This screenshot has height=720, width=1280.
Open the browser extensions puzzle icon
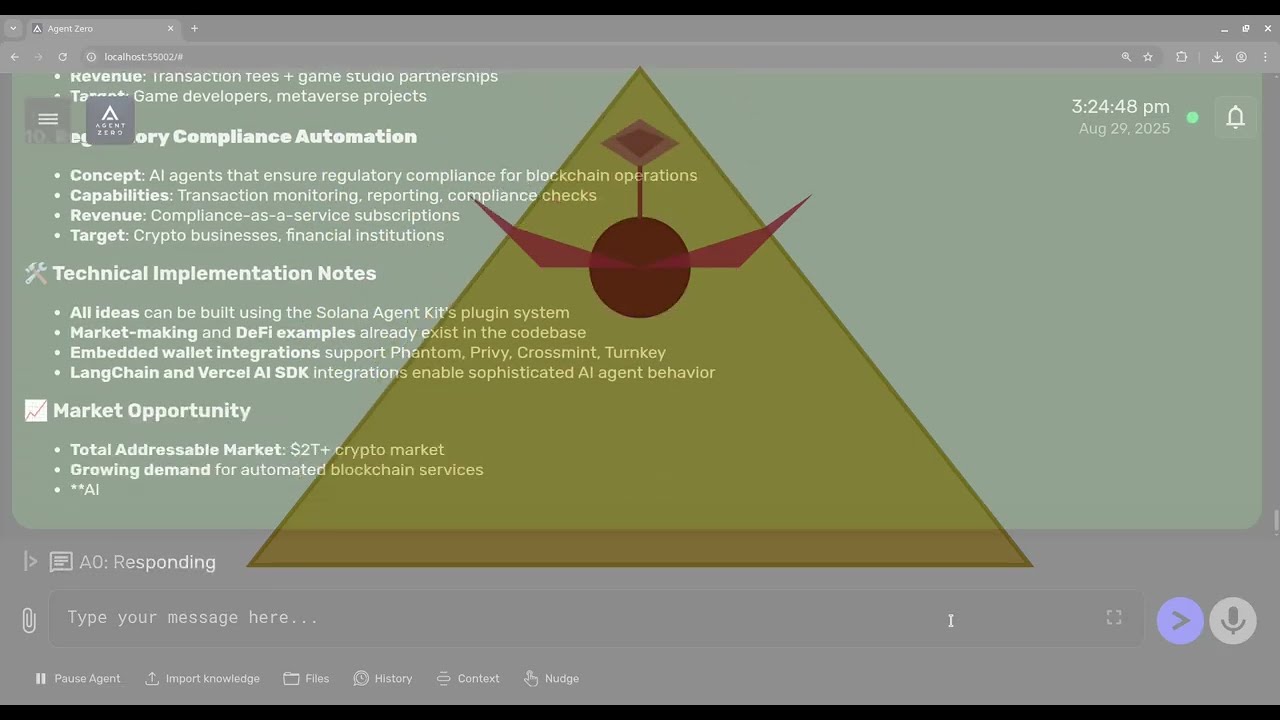1181,57
